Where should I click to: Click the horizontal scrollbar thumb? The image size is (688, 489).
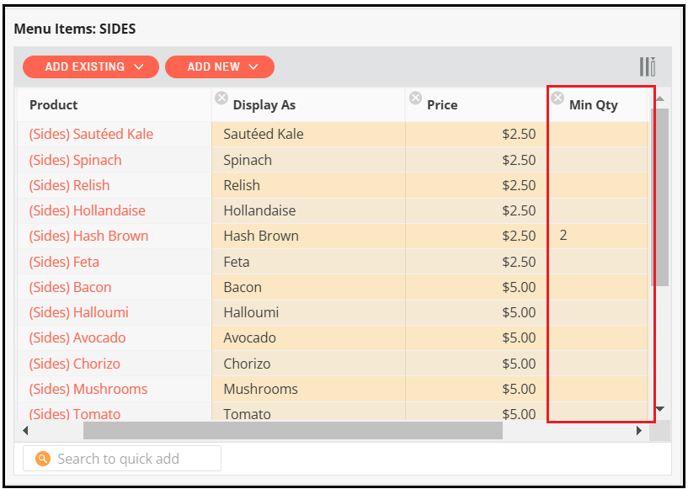pyautogui.click(x=290, y=431)
